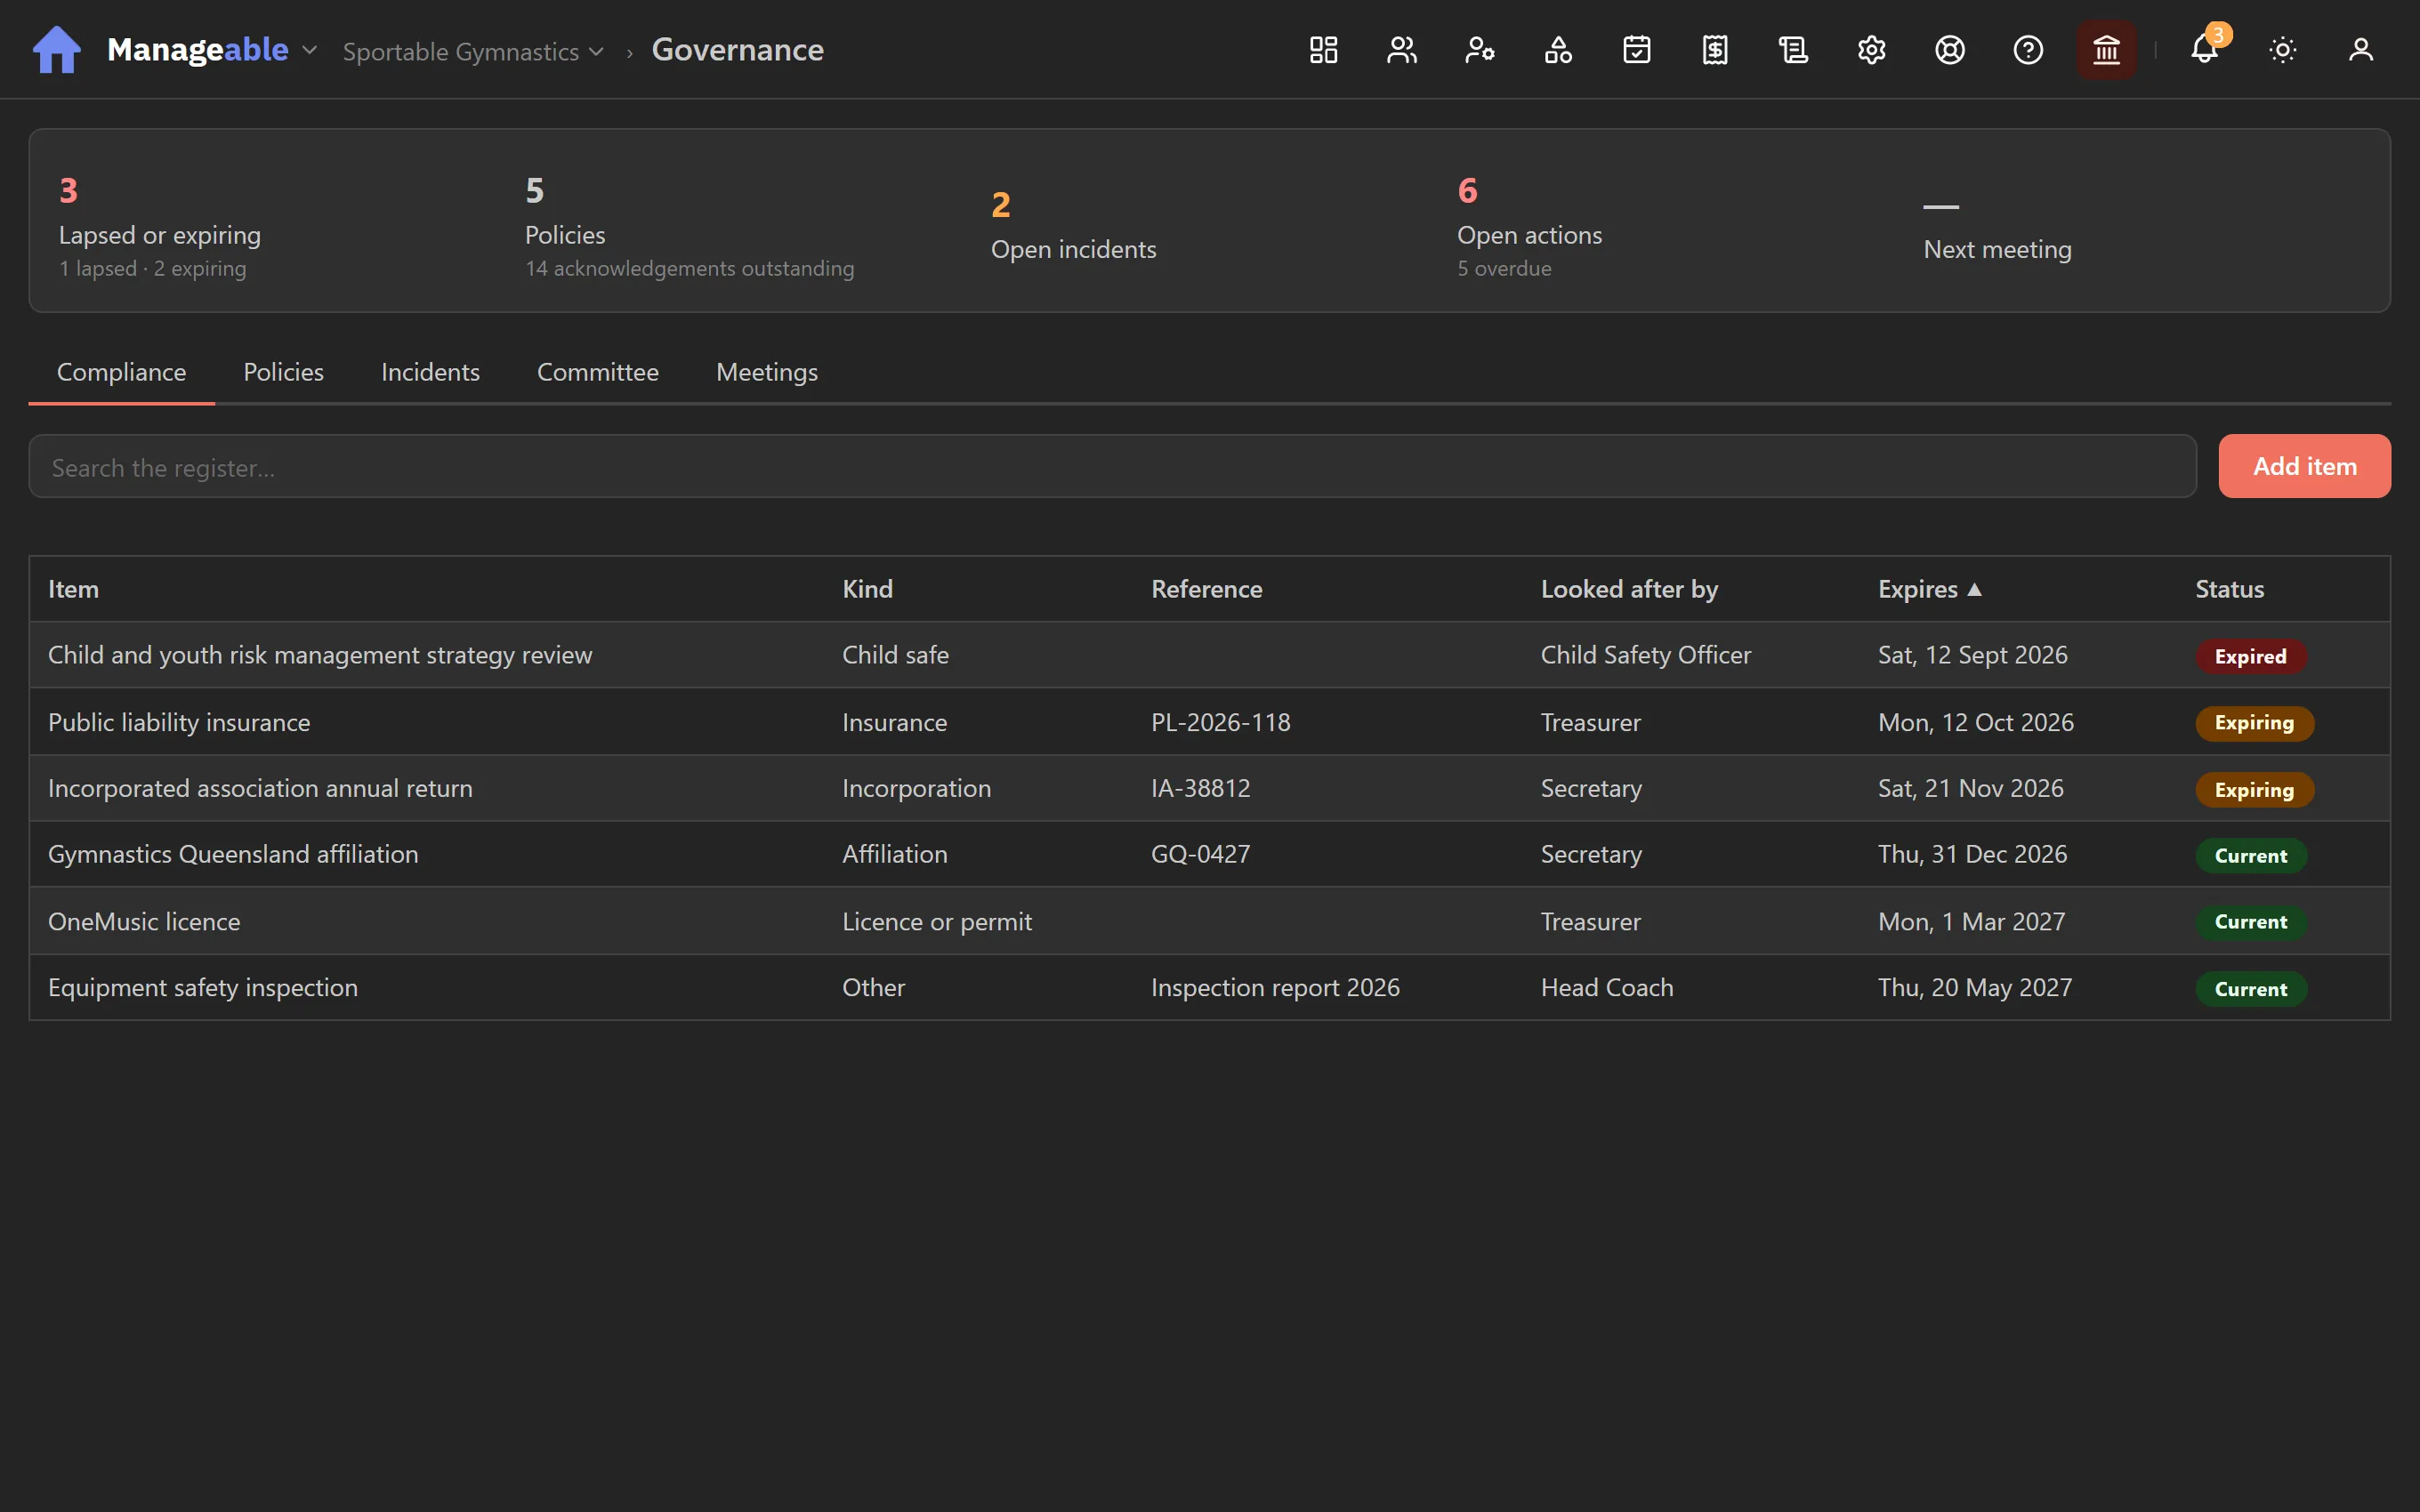This screenshot has height=1512, width=2420.
Task: Open the notifications bell with badge 3
Action: pos(2205,50)
